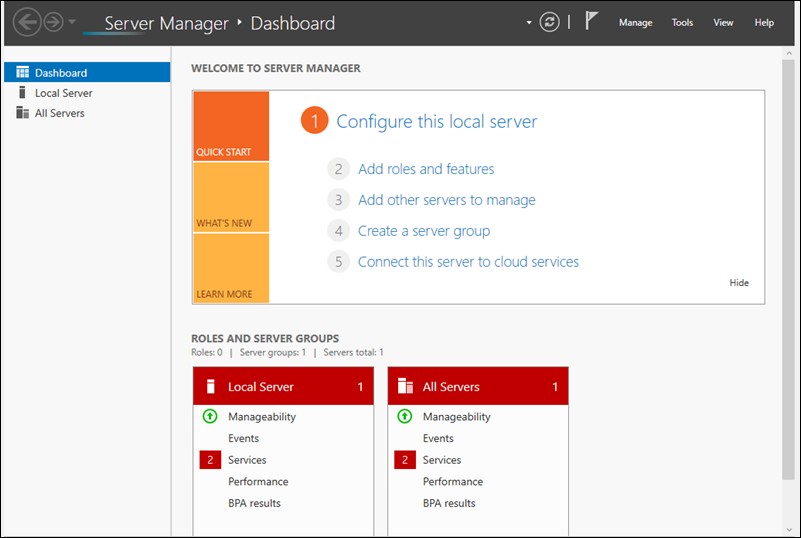Open the navigation history dropdown arrow
Viewport: 801px width, 538px height.
72,22
